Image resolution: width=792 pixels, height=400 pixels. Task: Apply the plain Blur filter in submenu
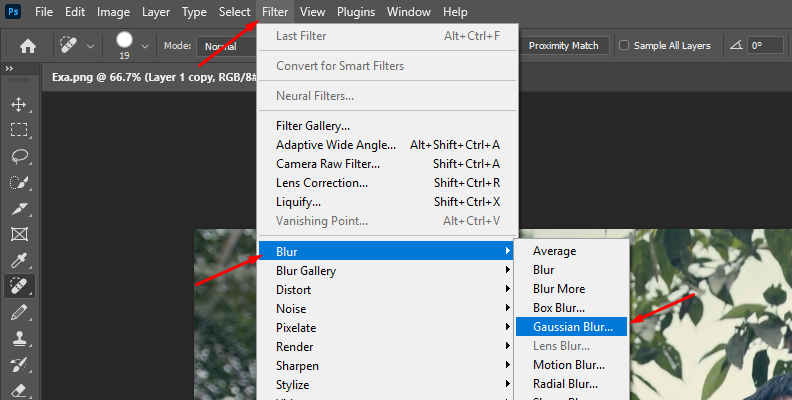[x=572, y=270]
